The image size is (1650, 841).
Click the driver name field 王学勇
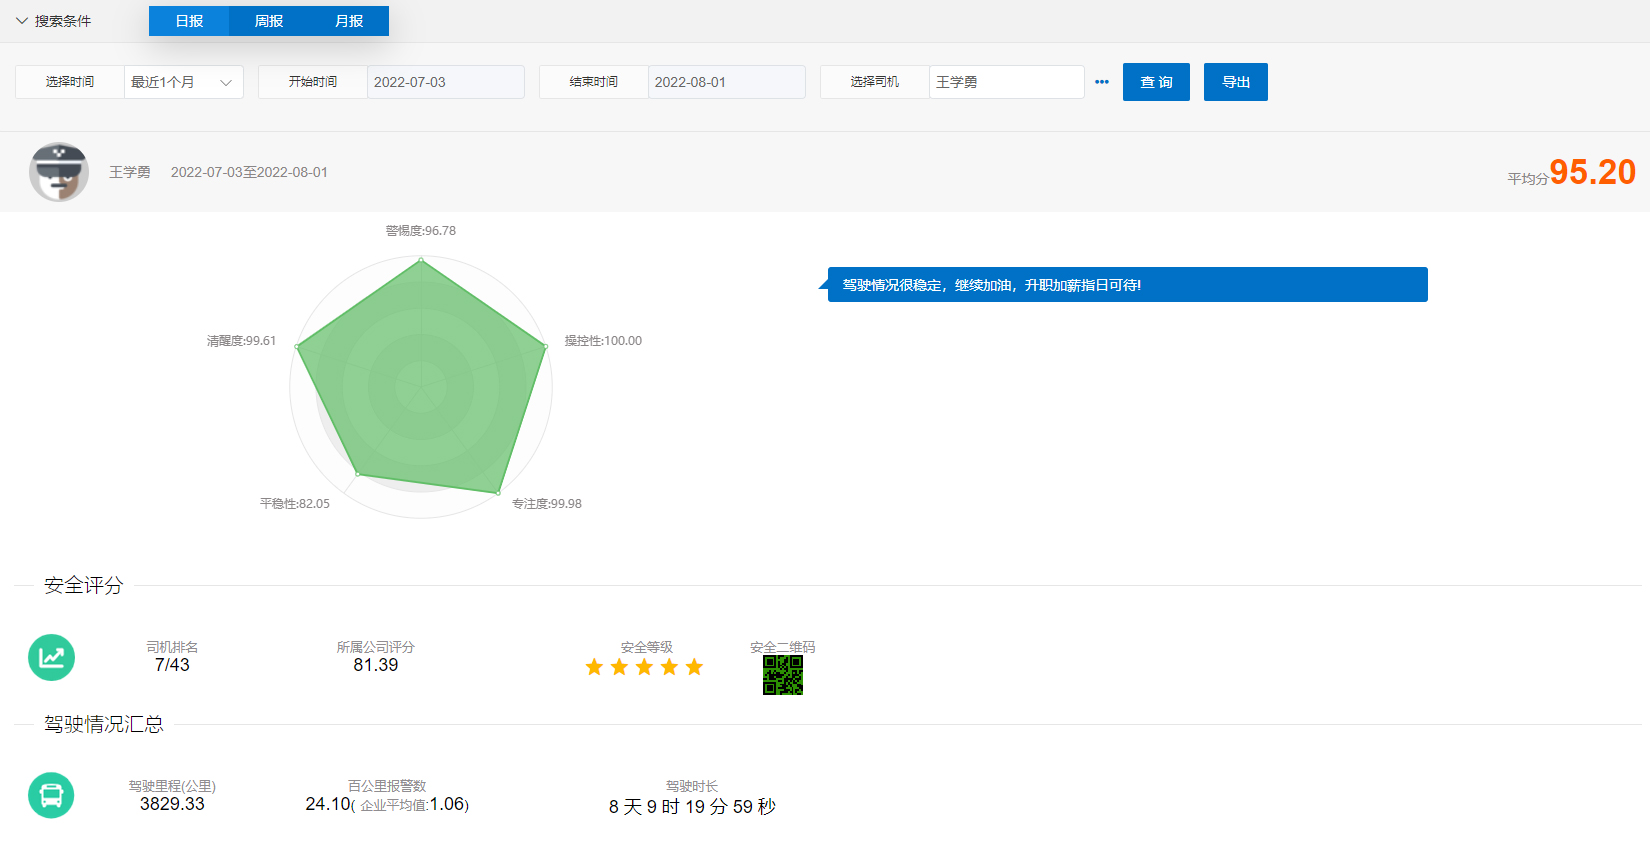click(x=1006, y=82)
